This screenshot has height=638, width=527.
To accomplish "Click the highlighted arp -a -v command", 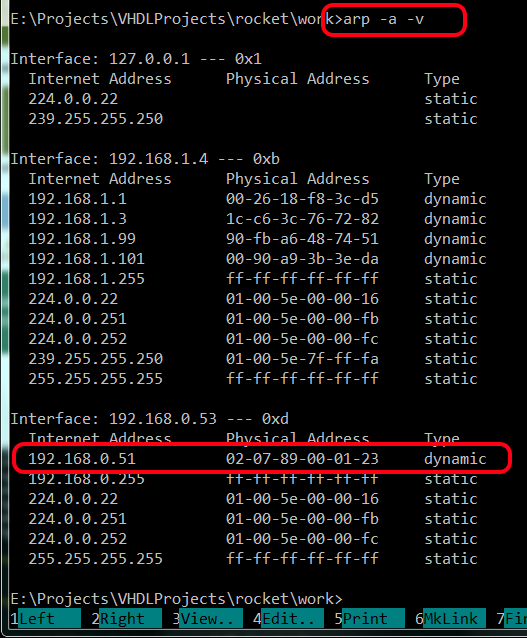I will 384,19.
